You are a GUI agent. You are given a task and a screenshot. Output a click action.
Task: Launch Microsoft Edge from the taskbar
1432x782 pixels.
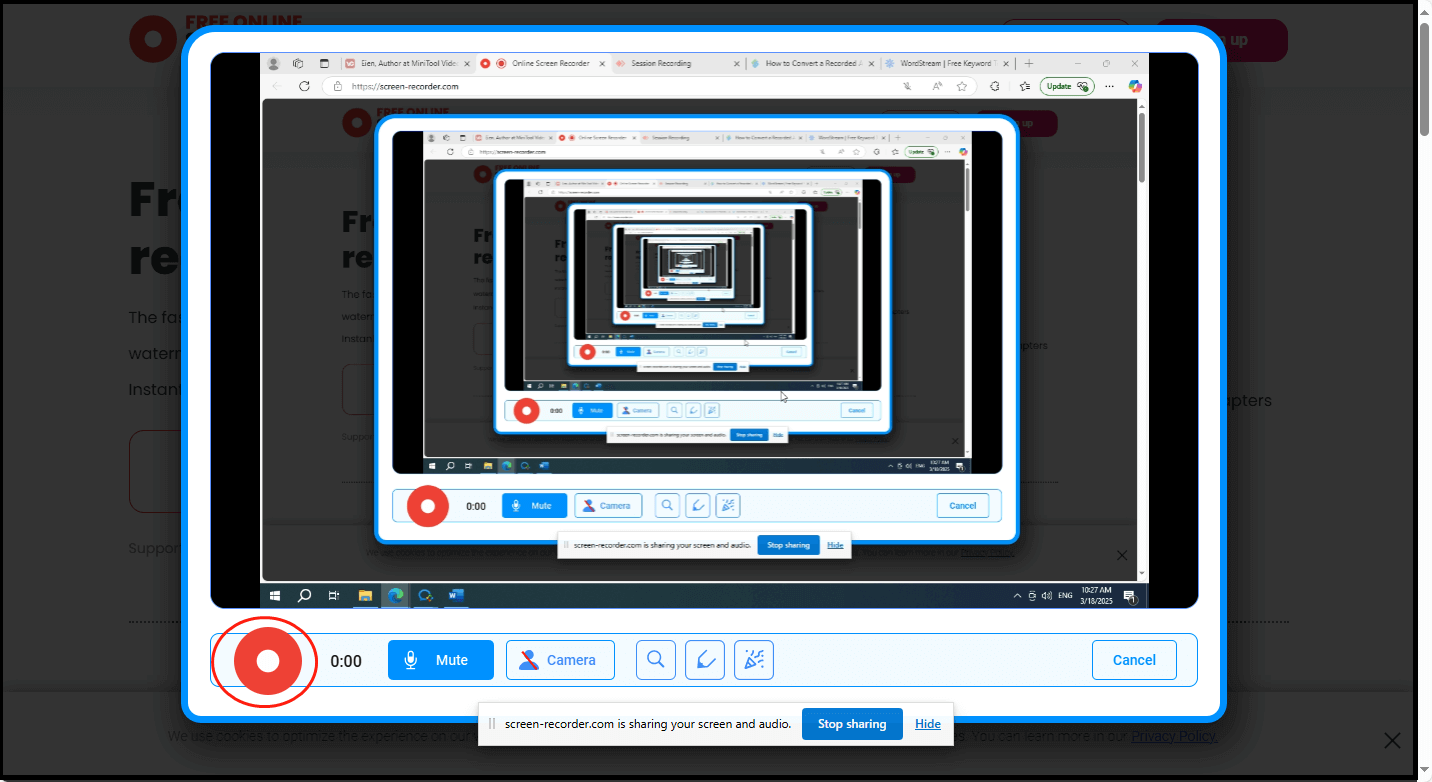(x=395, y=595)
